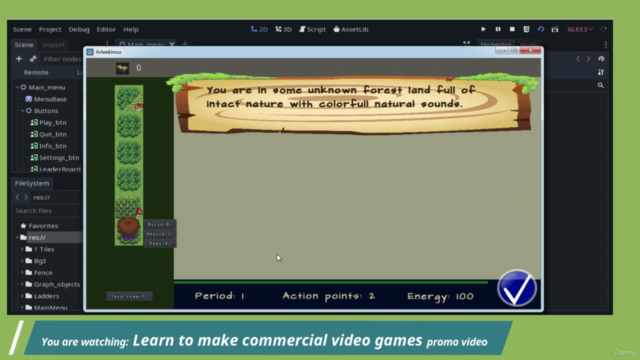Confirm with the blue checkmark button
Image resolution: width=640 pixels, height=360 pixels.
517,288
